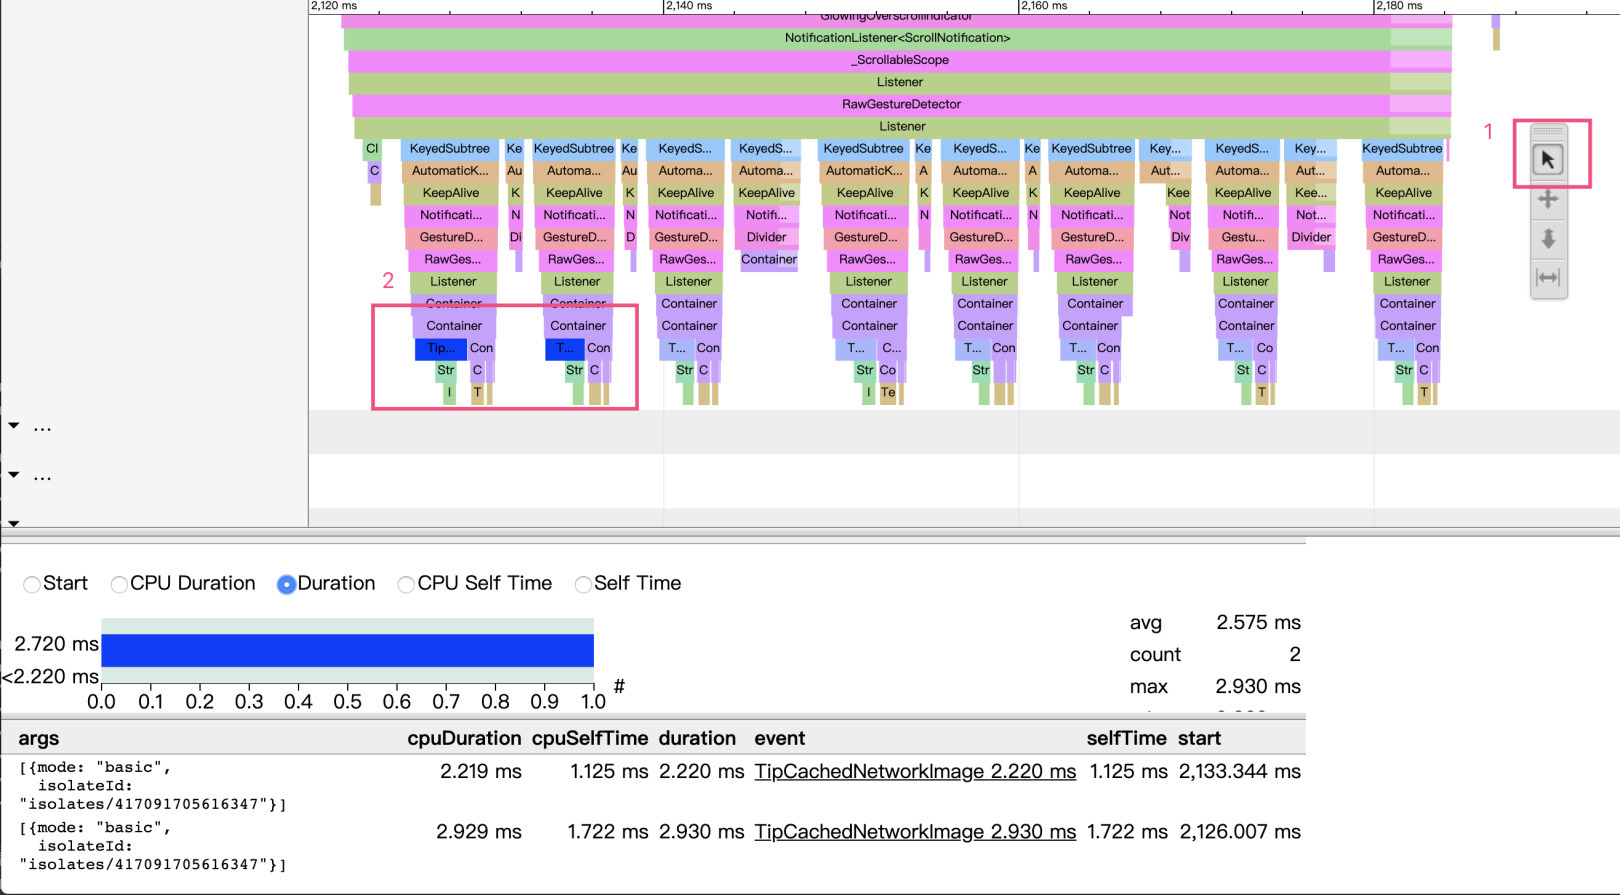The image size is (1620, 895).
Task: Sort by the duration column header
Action: (697, 738)
